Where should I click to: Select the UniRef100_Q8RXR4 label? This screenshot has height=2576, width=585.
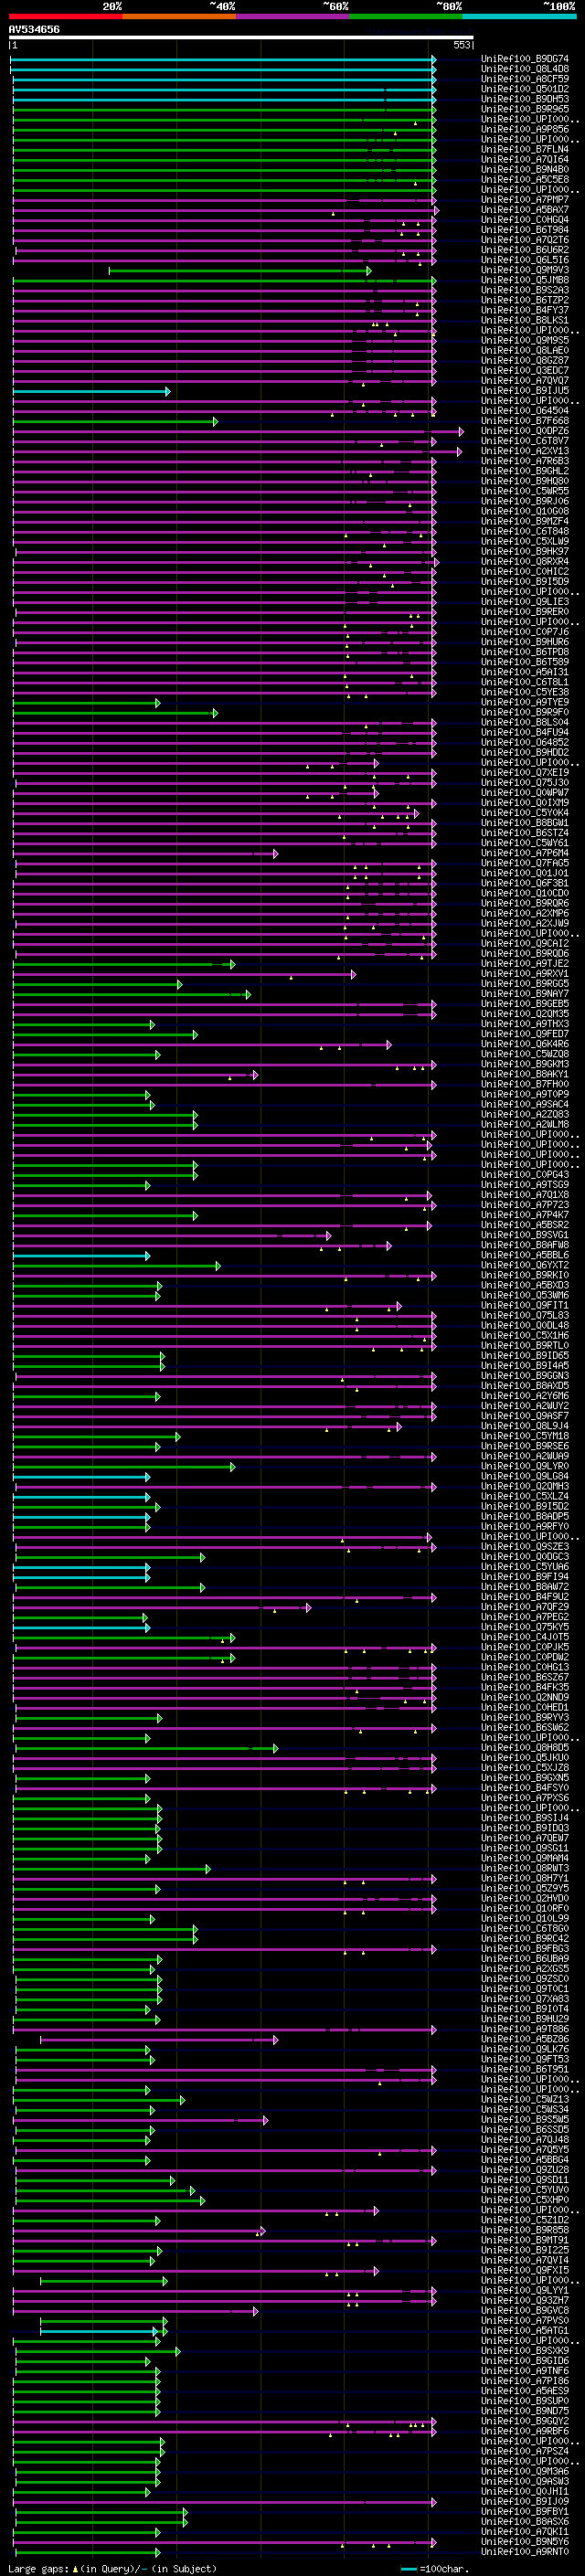tap(525, 561)
